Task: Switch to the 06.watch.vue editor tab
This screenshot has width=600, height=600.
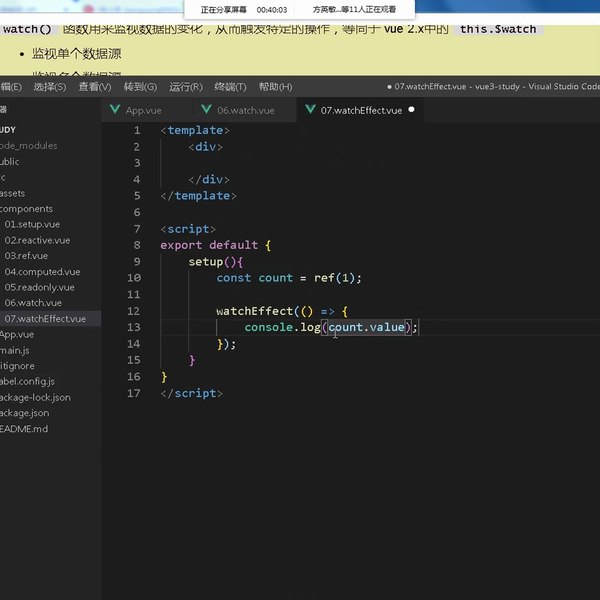Action: [245, 110]
